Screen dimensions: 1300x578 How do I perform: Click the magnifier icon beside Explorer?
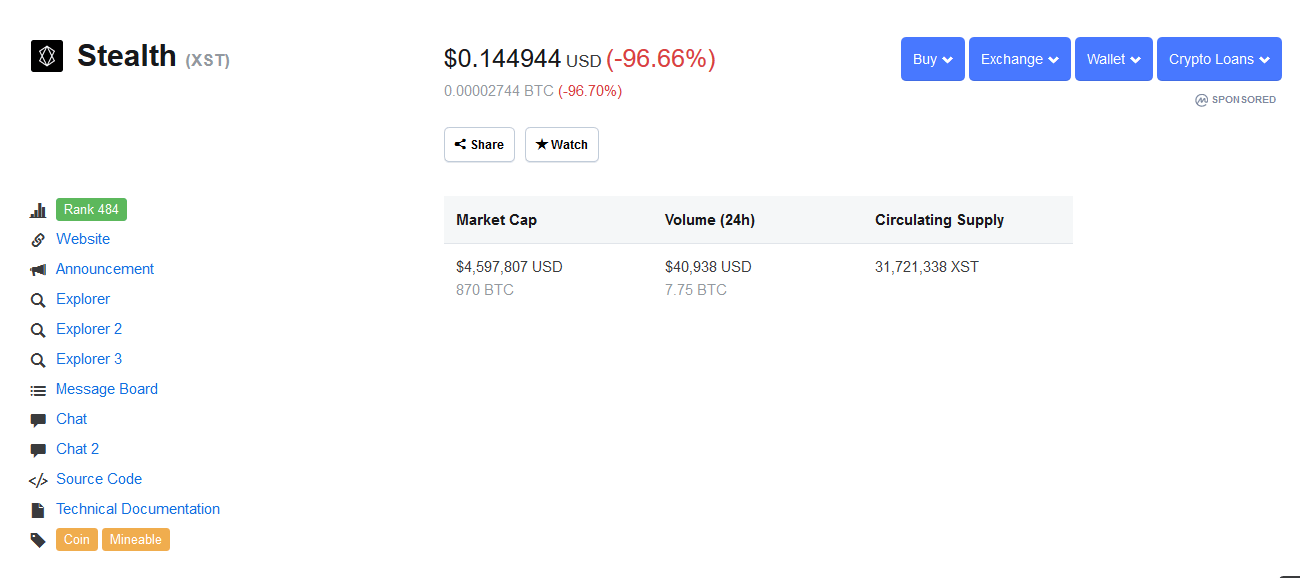38,298
